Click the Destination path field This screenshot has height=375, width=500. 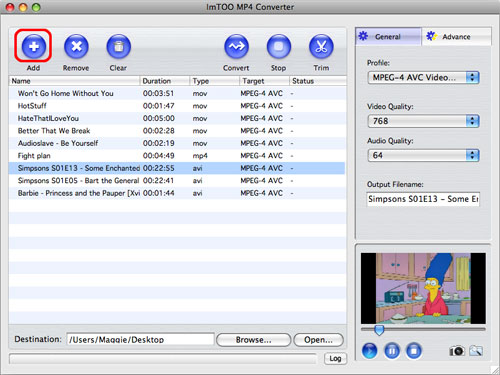point(140,339)
